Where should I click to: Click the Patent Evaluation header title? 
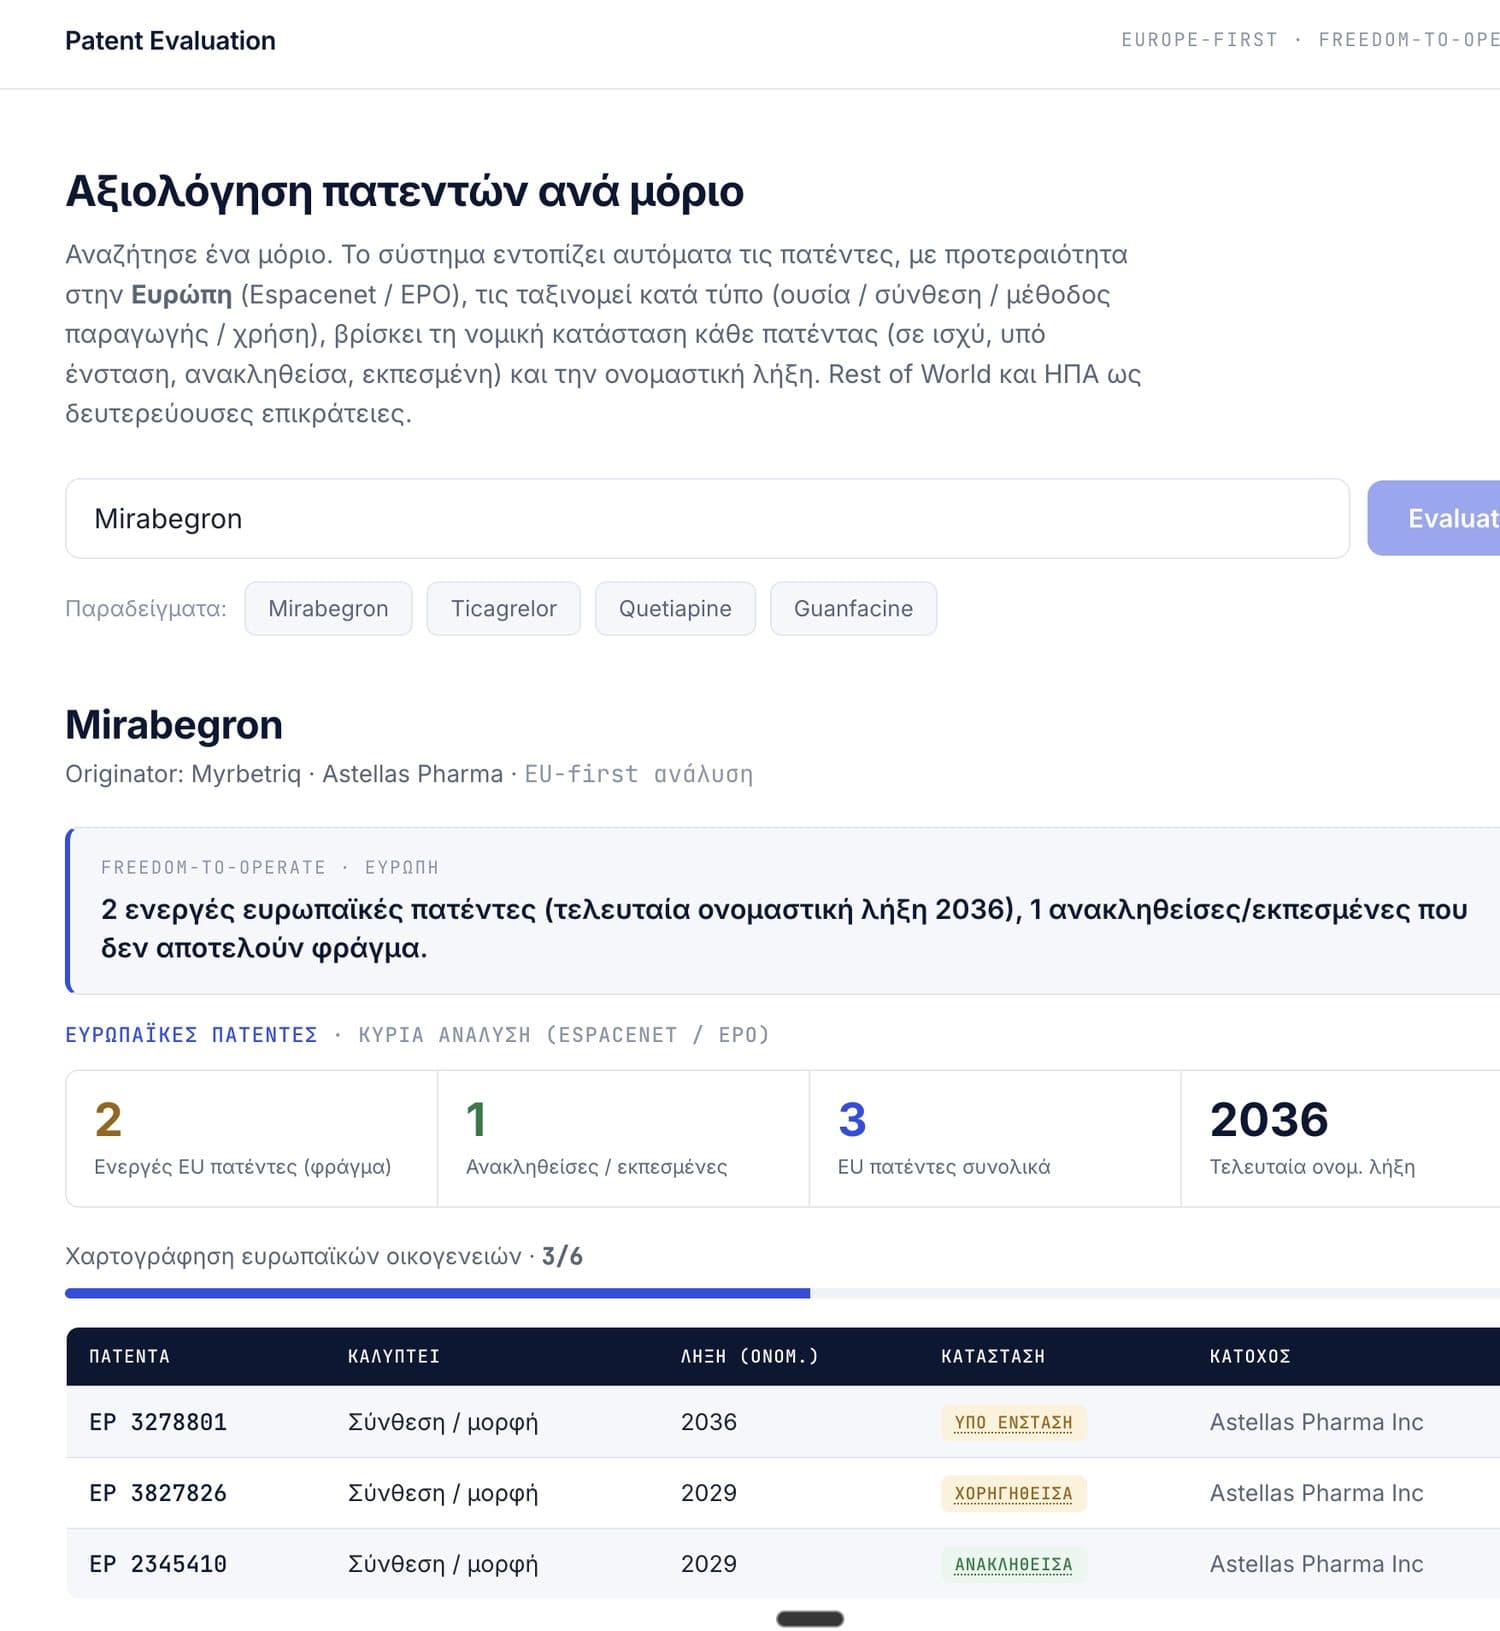tap(170, 41)
